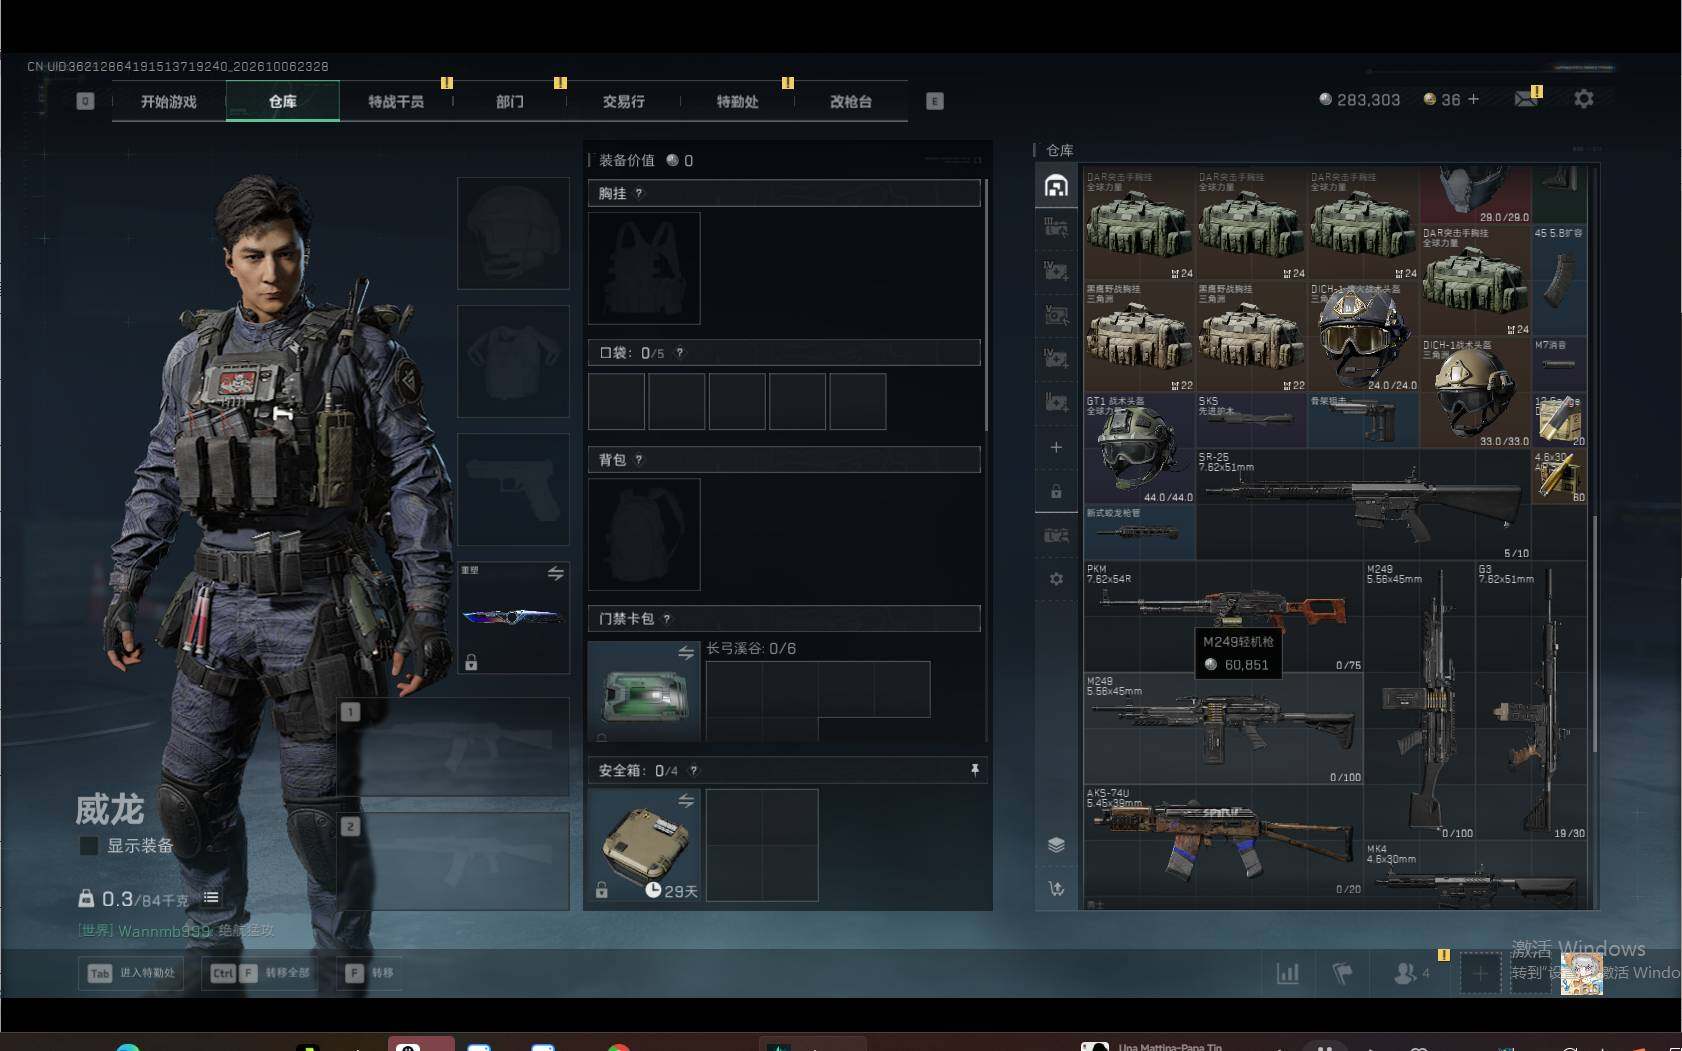The image size is (1682, 1051).
Task: Select the PKM machine gun item
Action: tap(1223, 617)
